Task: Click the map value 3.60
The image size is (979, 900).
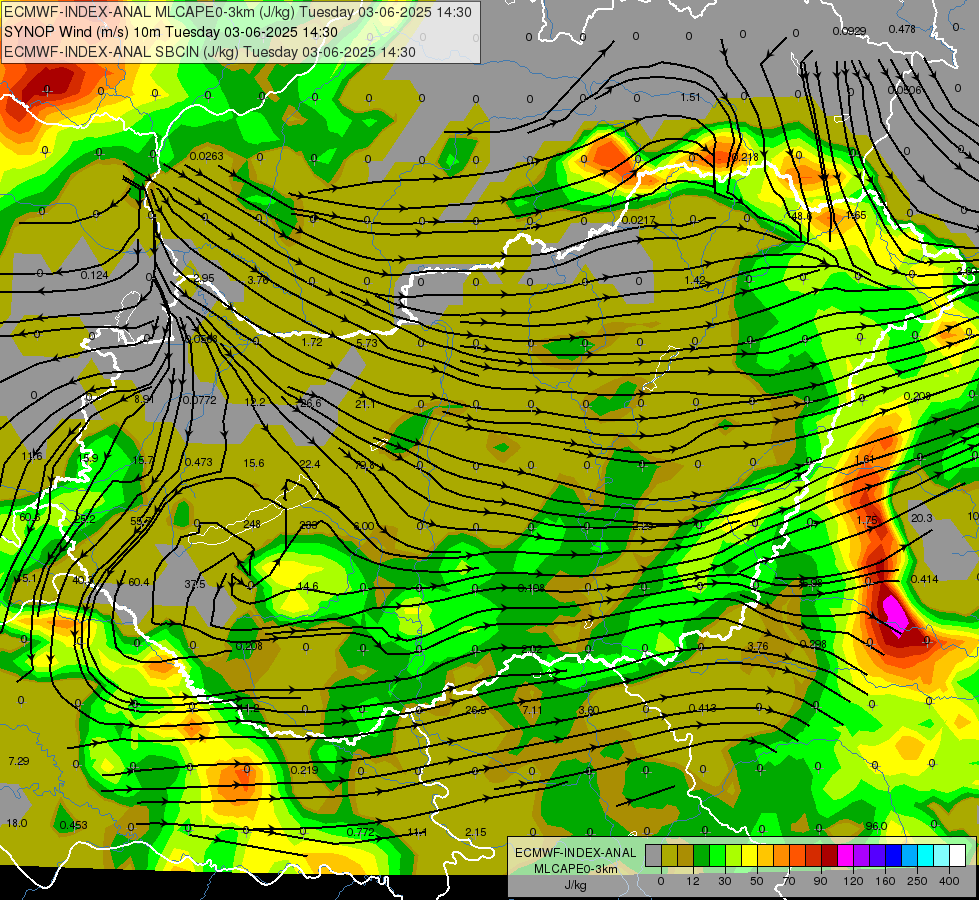Action: click(589, 710)
